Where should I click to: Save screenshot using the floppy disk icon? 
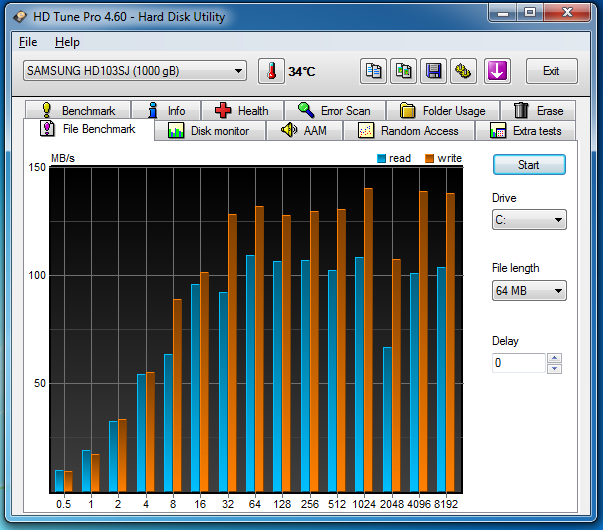click(433, 71)
